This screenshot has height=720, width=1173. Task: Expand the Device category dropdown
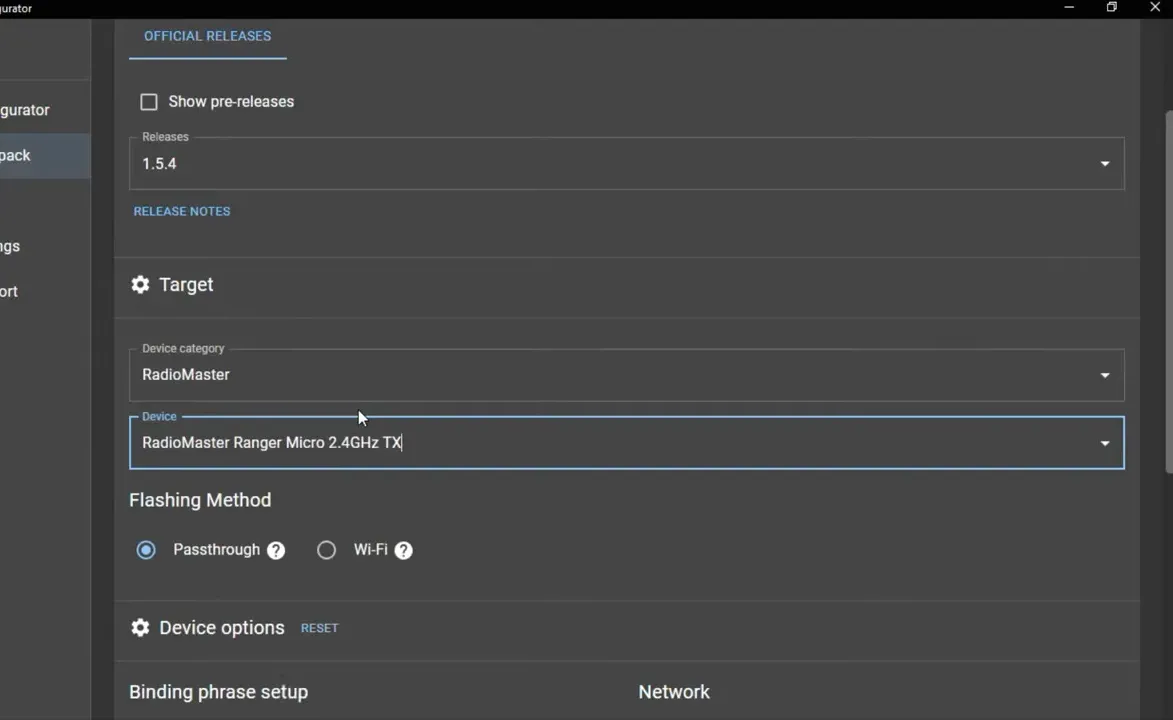pos(1104,374)
